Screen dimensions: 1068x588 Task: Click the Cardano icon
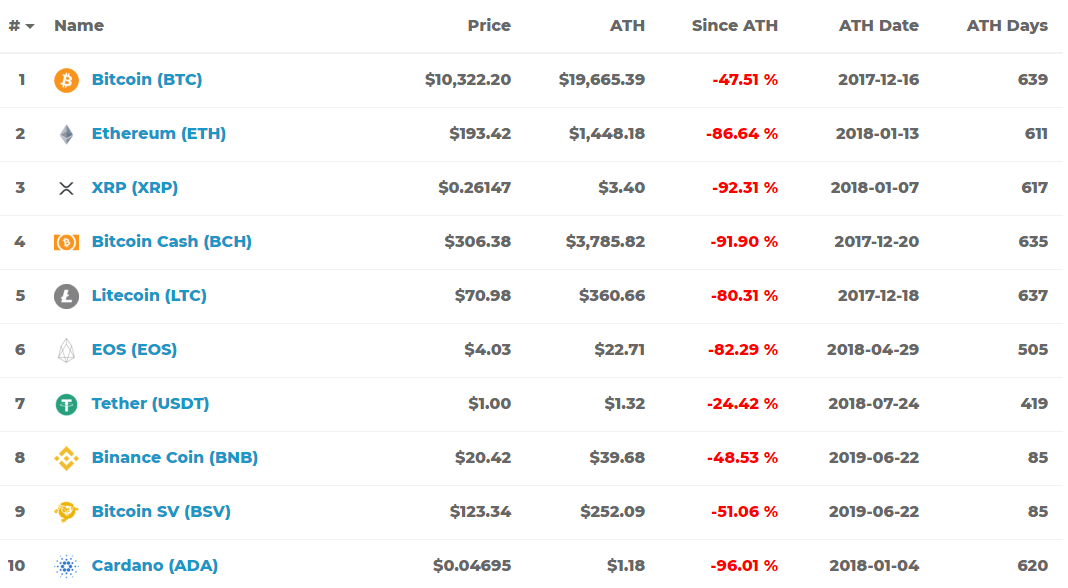[x=66, y=565]
